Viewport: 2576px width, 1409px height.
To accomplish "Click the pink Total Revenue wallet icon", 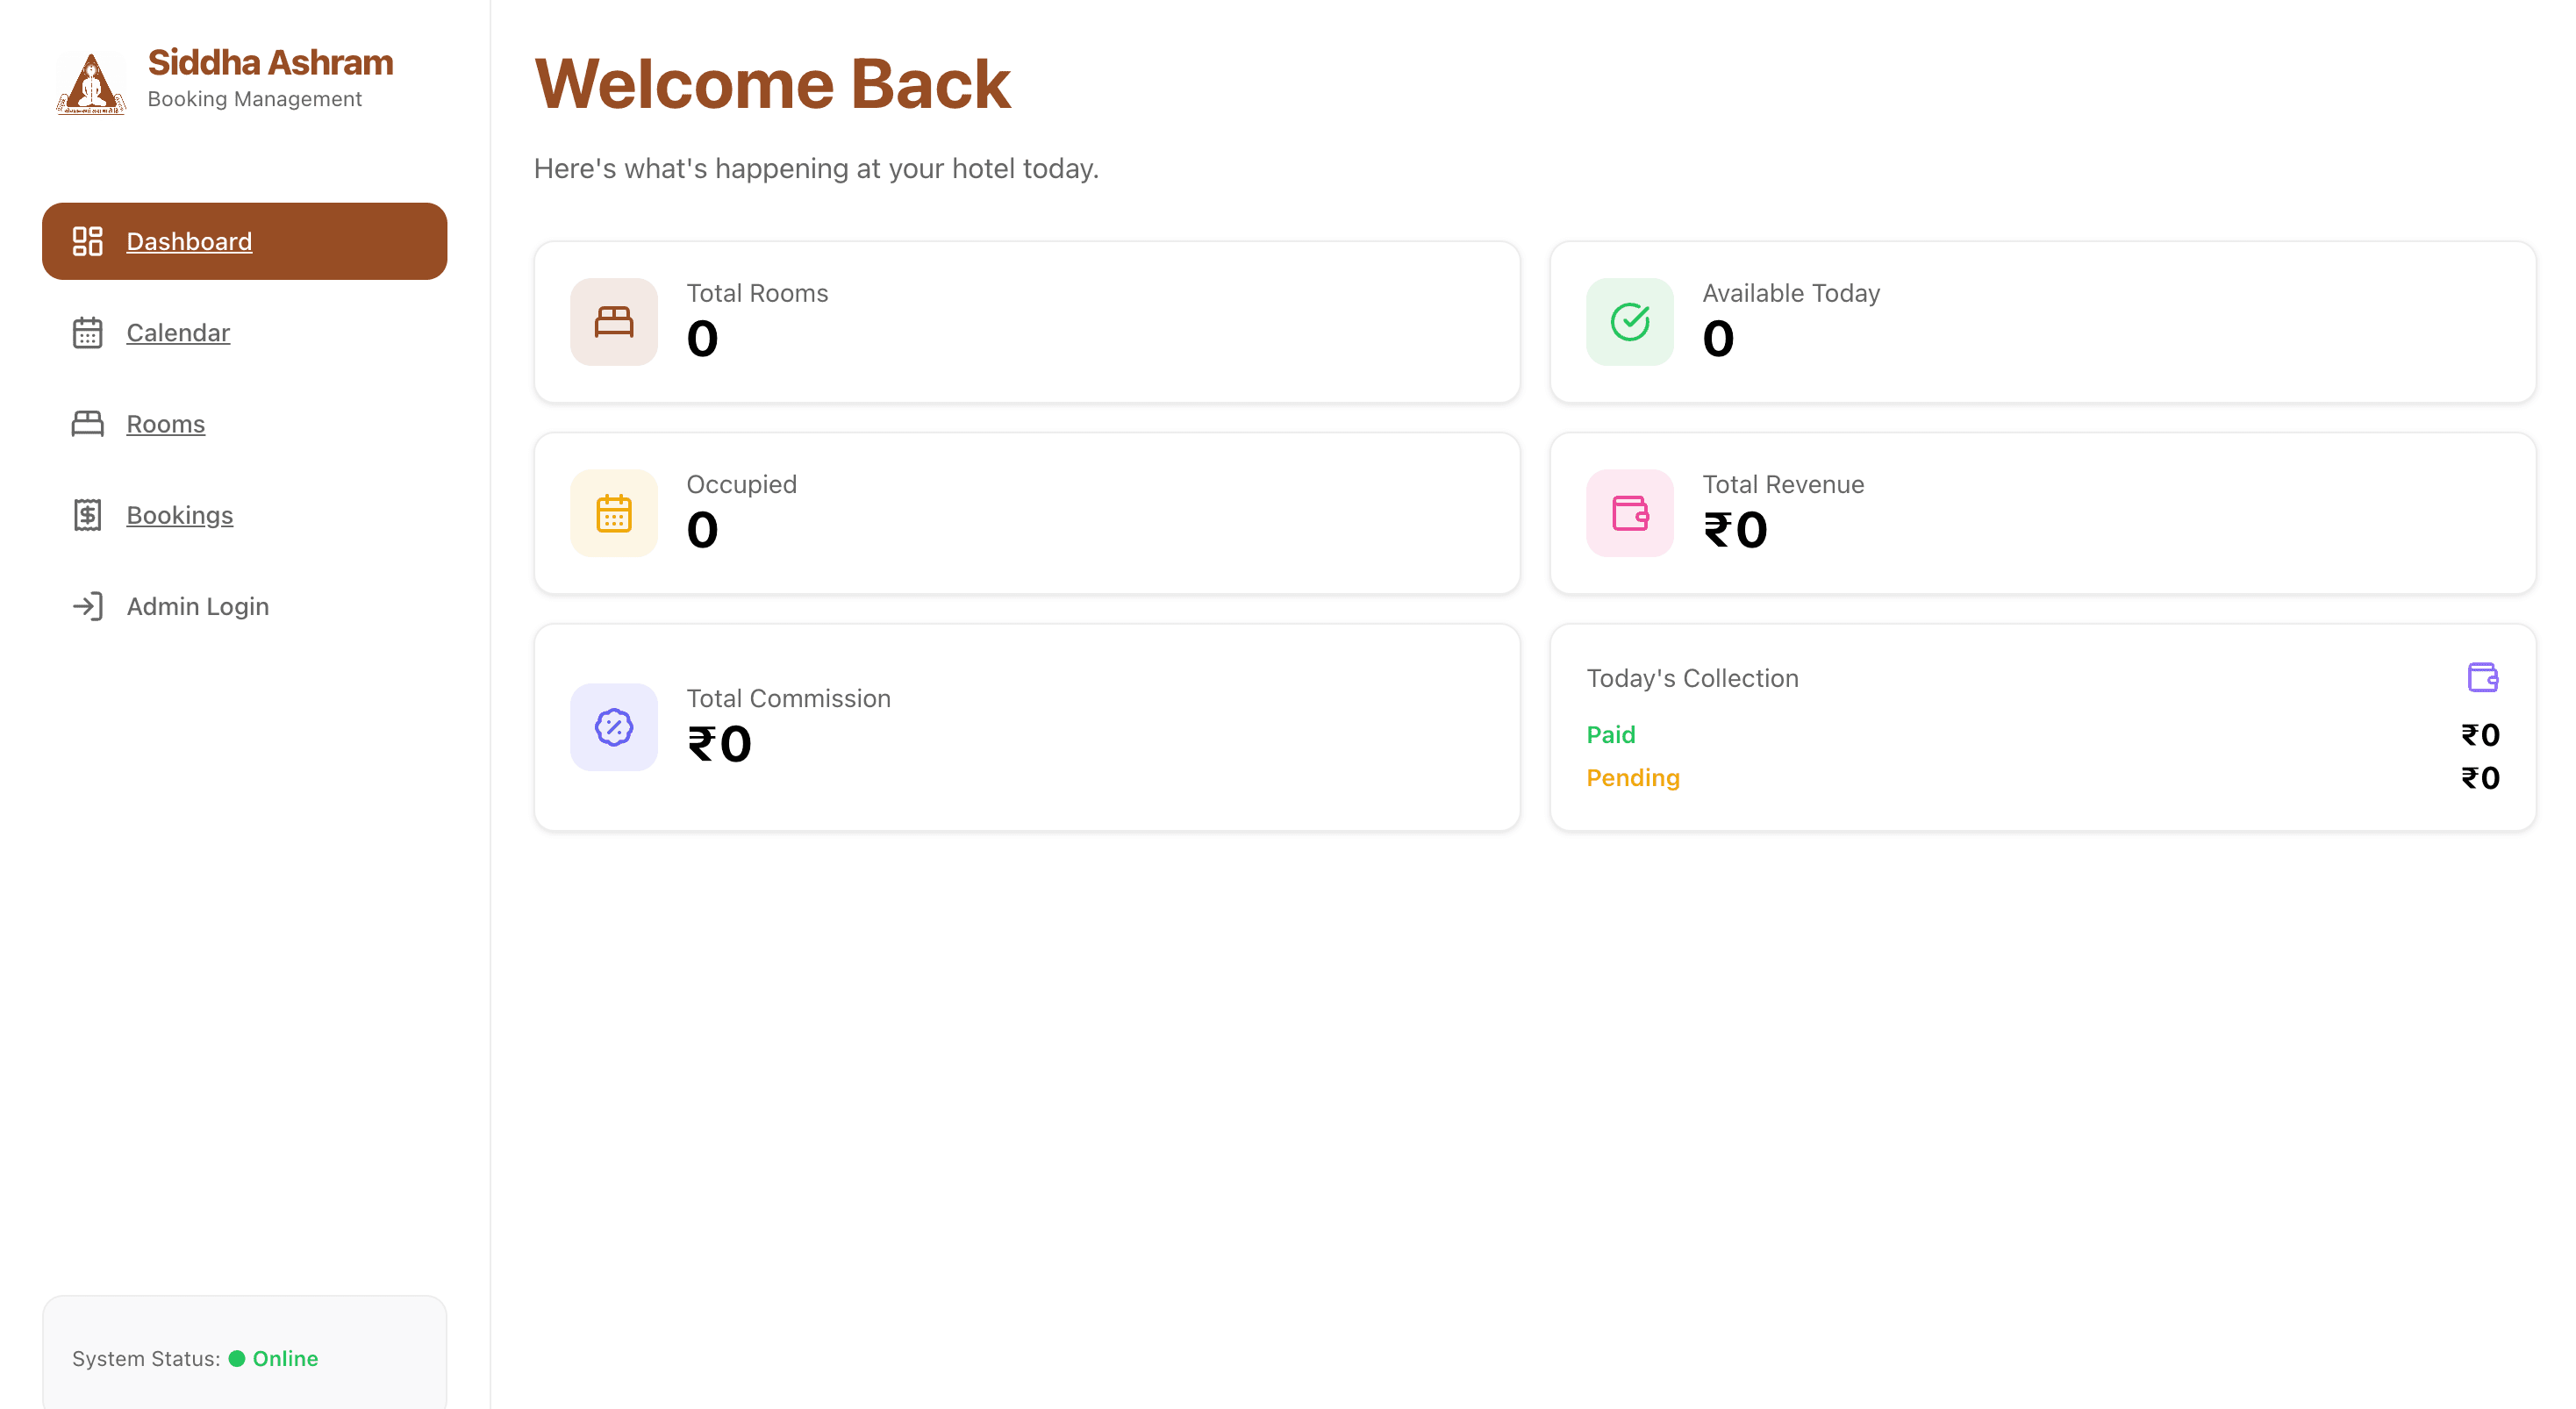I will pyautogui.click(x=1629, y=513).
